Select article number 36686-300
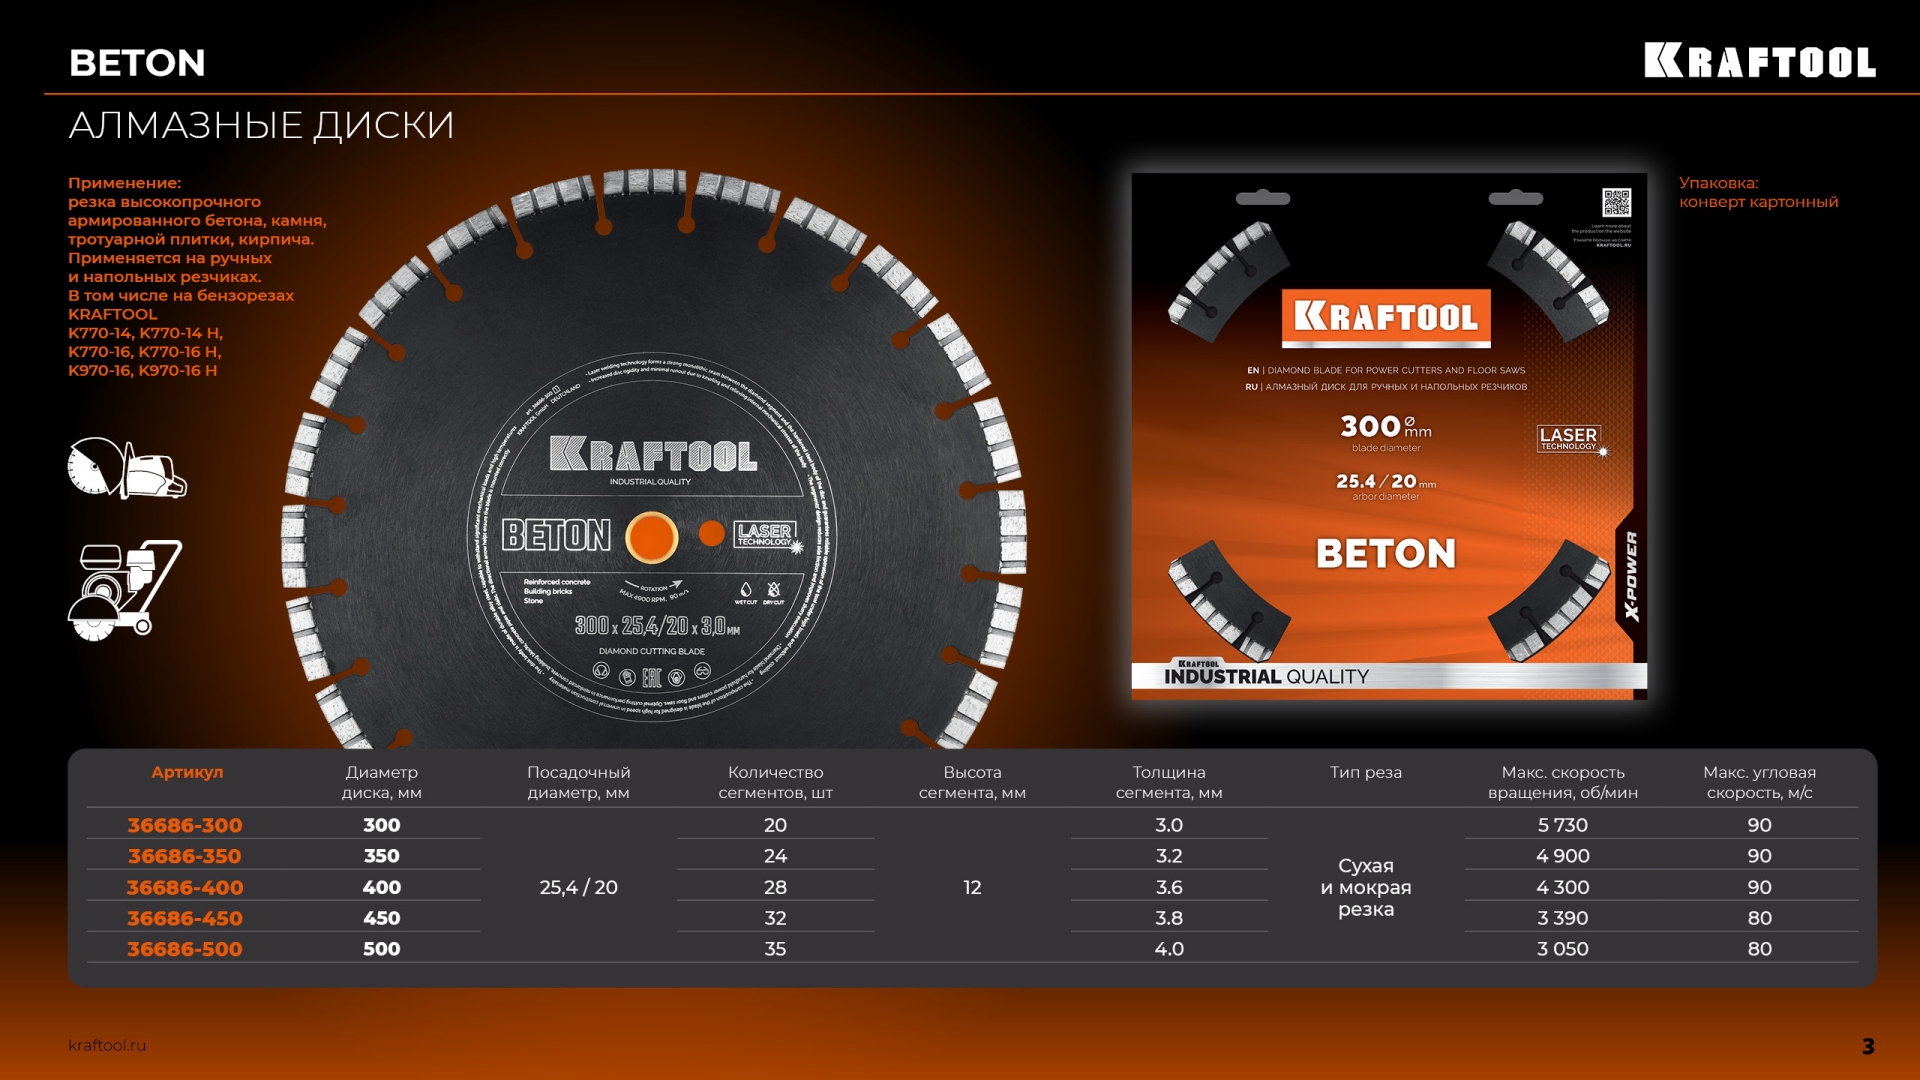Viewport: 1920px width, 1080px height. pyautogui.click(x=185, y=825)
